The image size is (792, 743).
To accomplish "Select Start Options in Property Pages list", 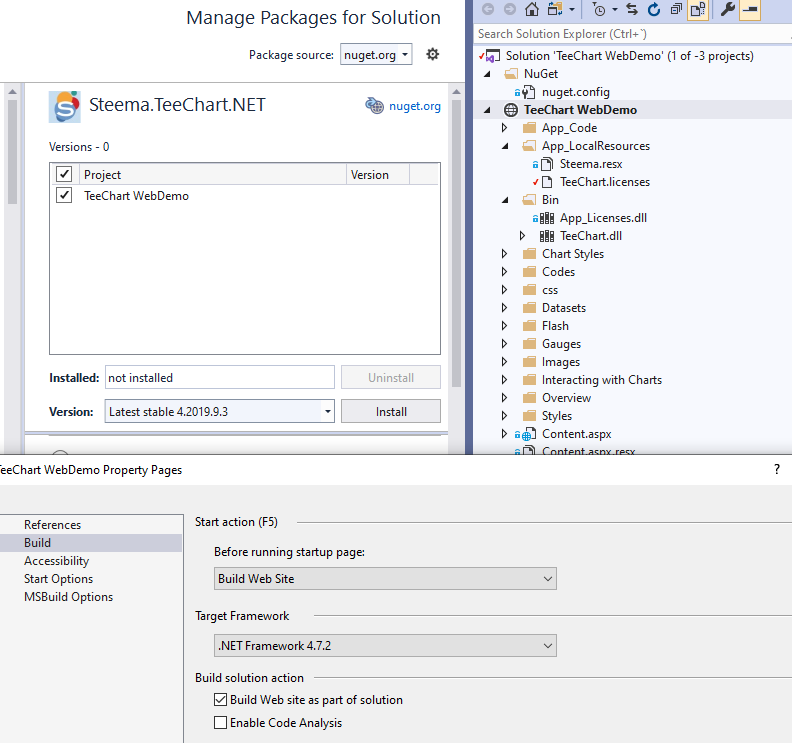I will pyautogui.click(x=59, y=579).
